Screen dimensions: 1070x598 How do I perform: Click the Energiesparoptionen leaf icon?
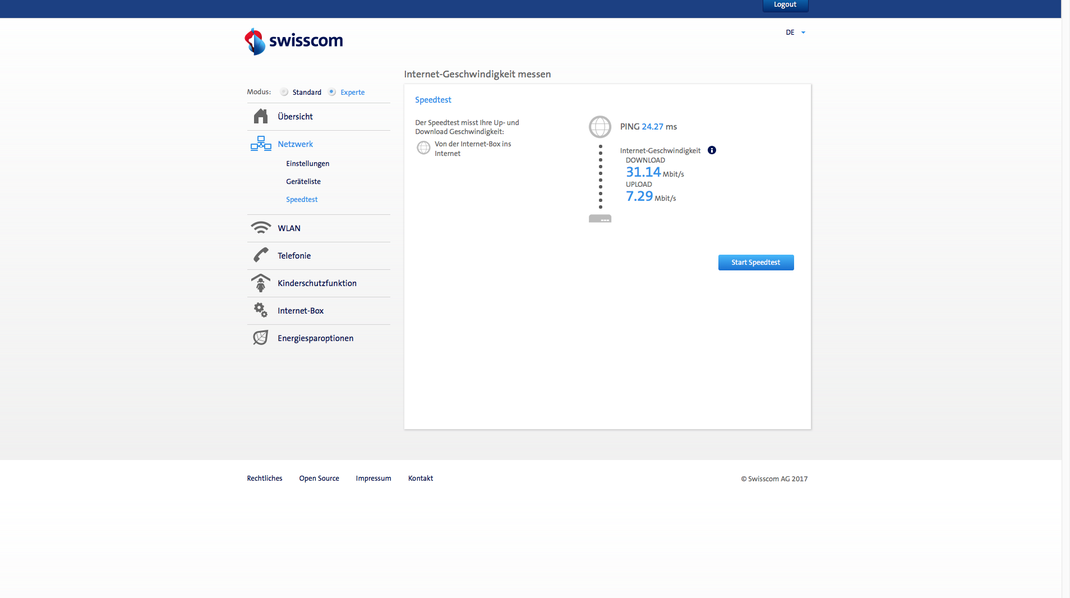click(261, 337)
